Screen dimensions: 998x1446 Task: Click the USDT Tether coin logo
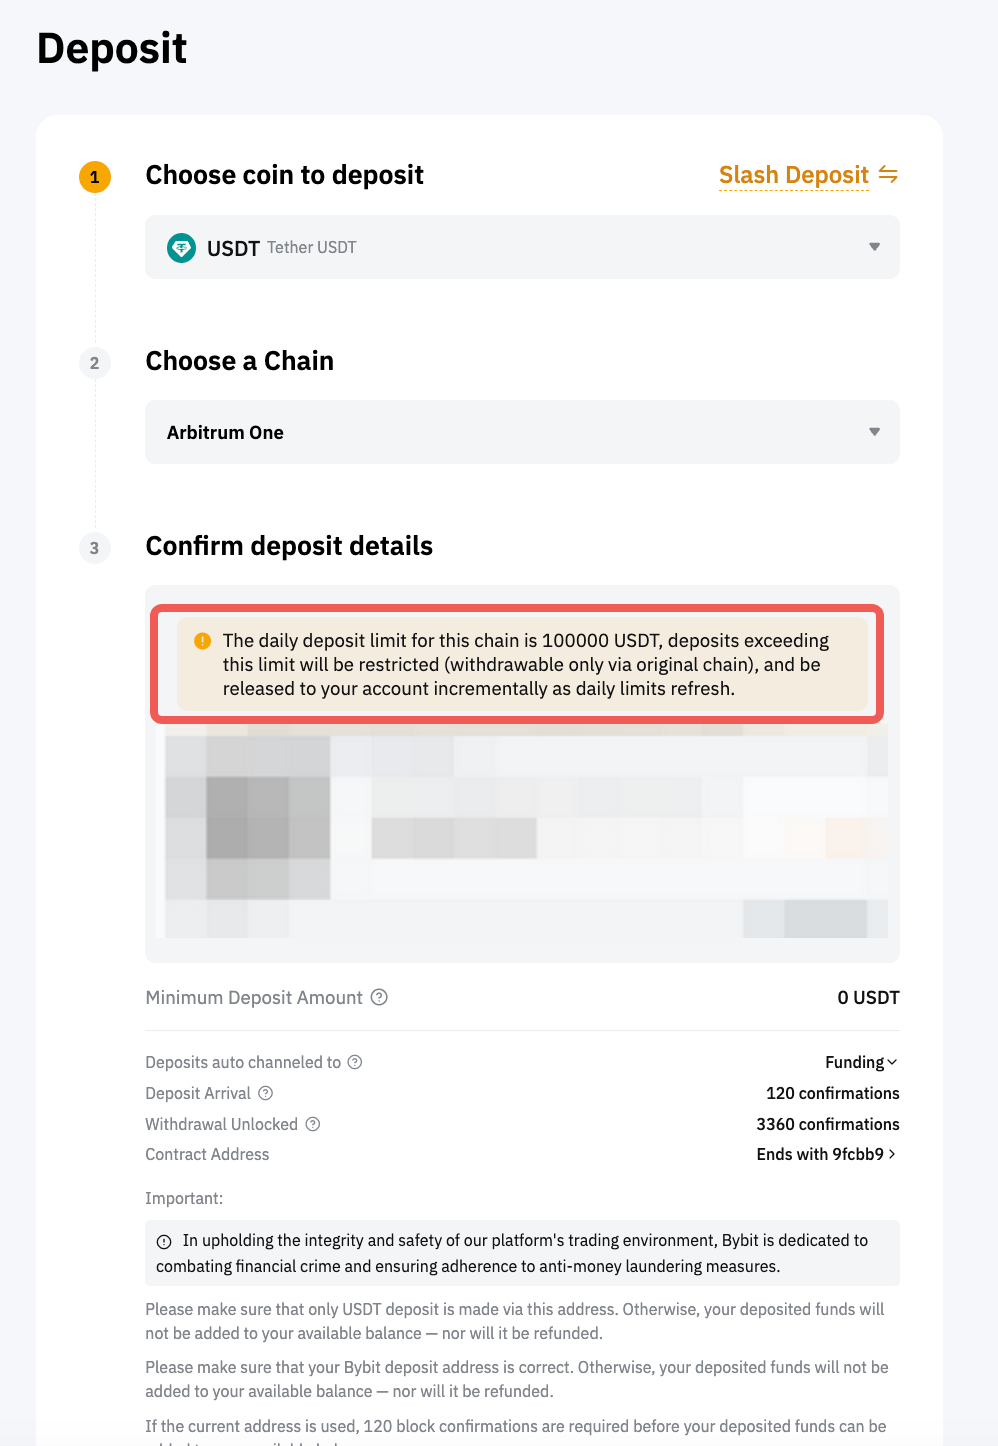(181, 248)
